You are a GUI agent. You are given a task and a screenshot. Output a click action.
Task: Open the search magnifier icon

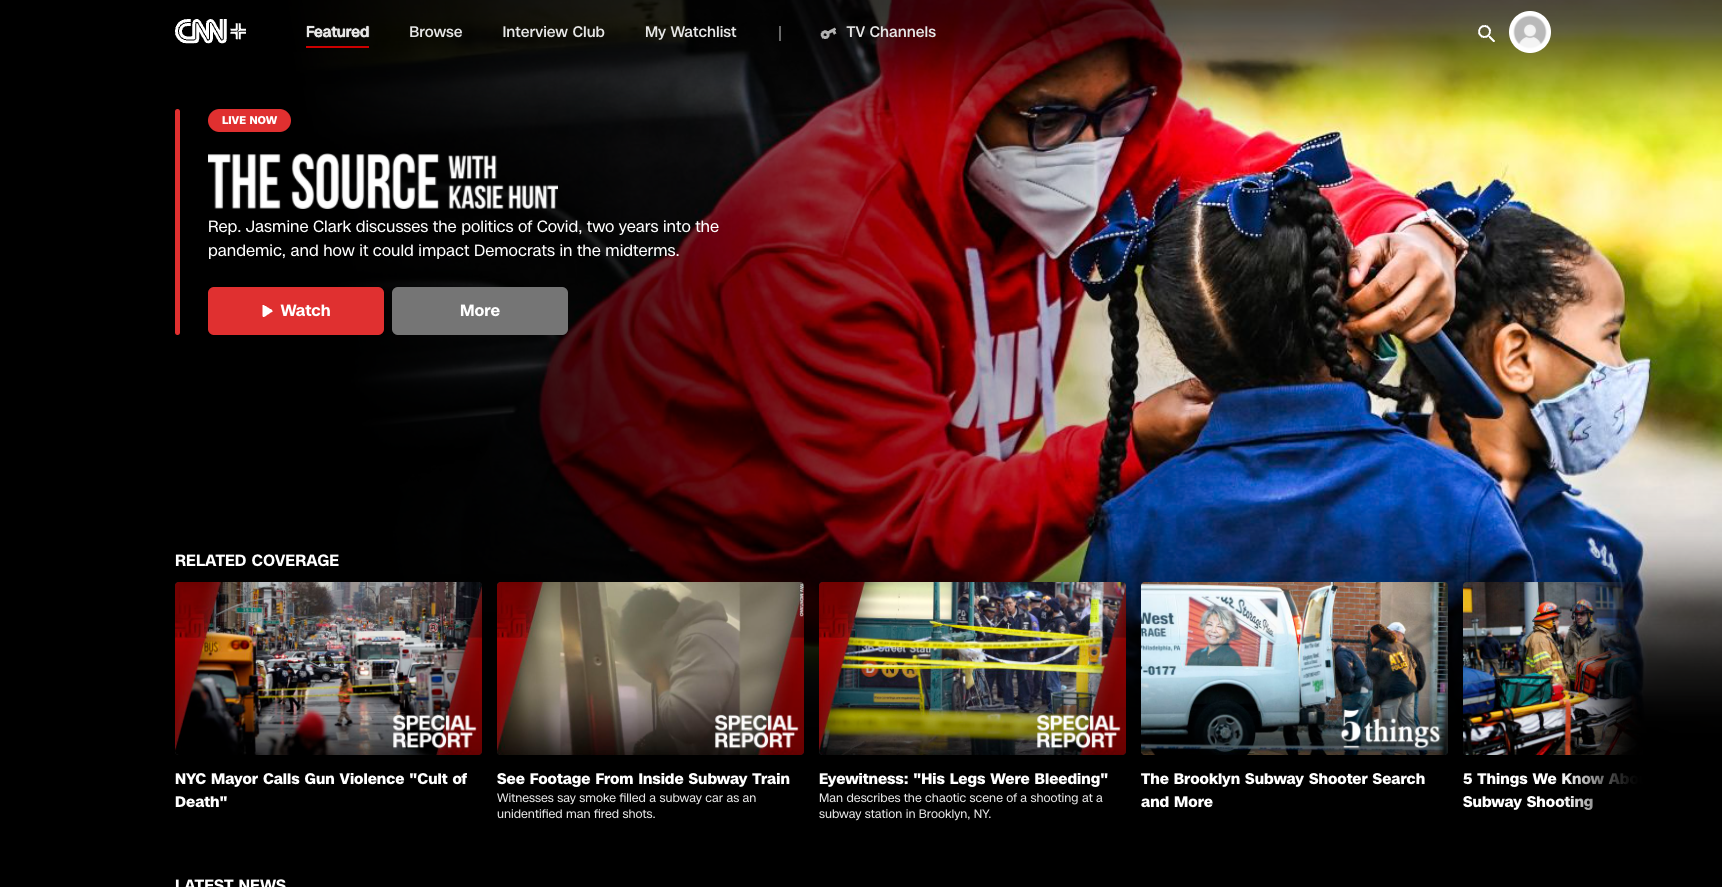(1486, 33)
